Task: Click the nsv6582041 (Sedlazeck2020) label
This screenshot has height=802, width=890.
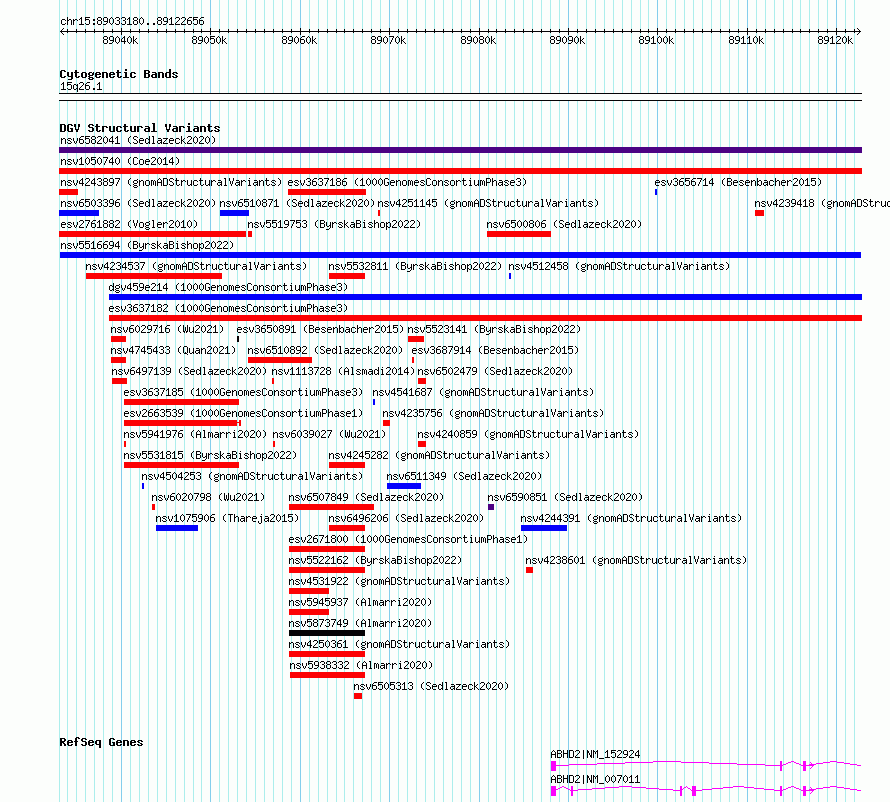Action: coord(138,140)
